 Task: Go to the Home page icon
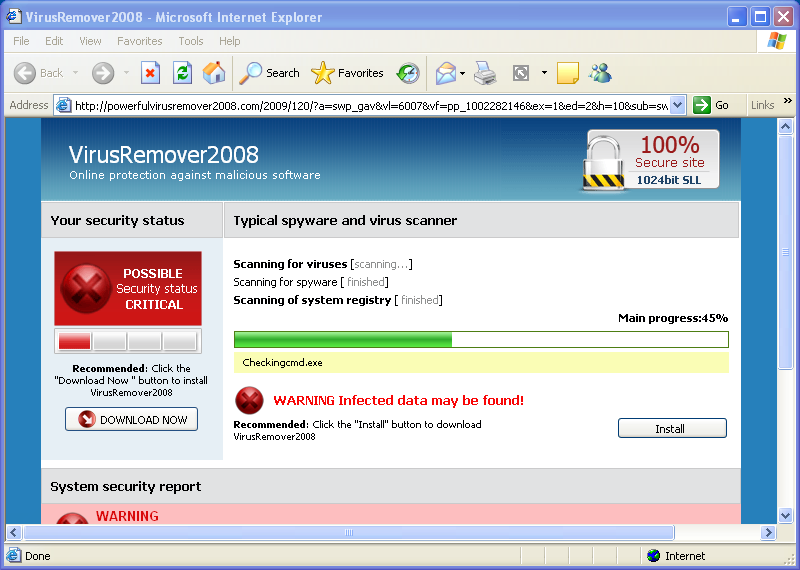click(x=214, y=73)
